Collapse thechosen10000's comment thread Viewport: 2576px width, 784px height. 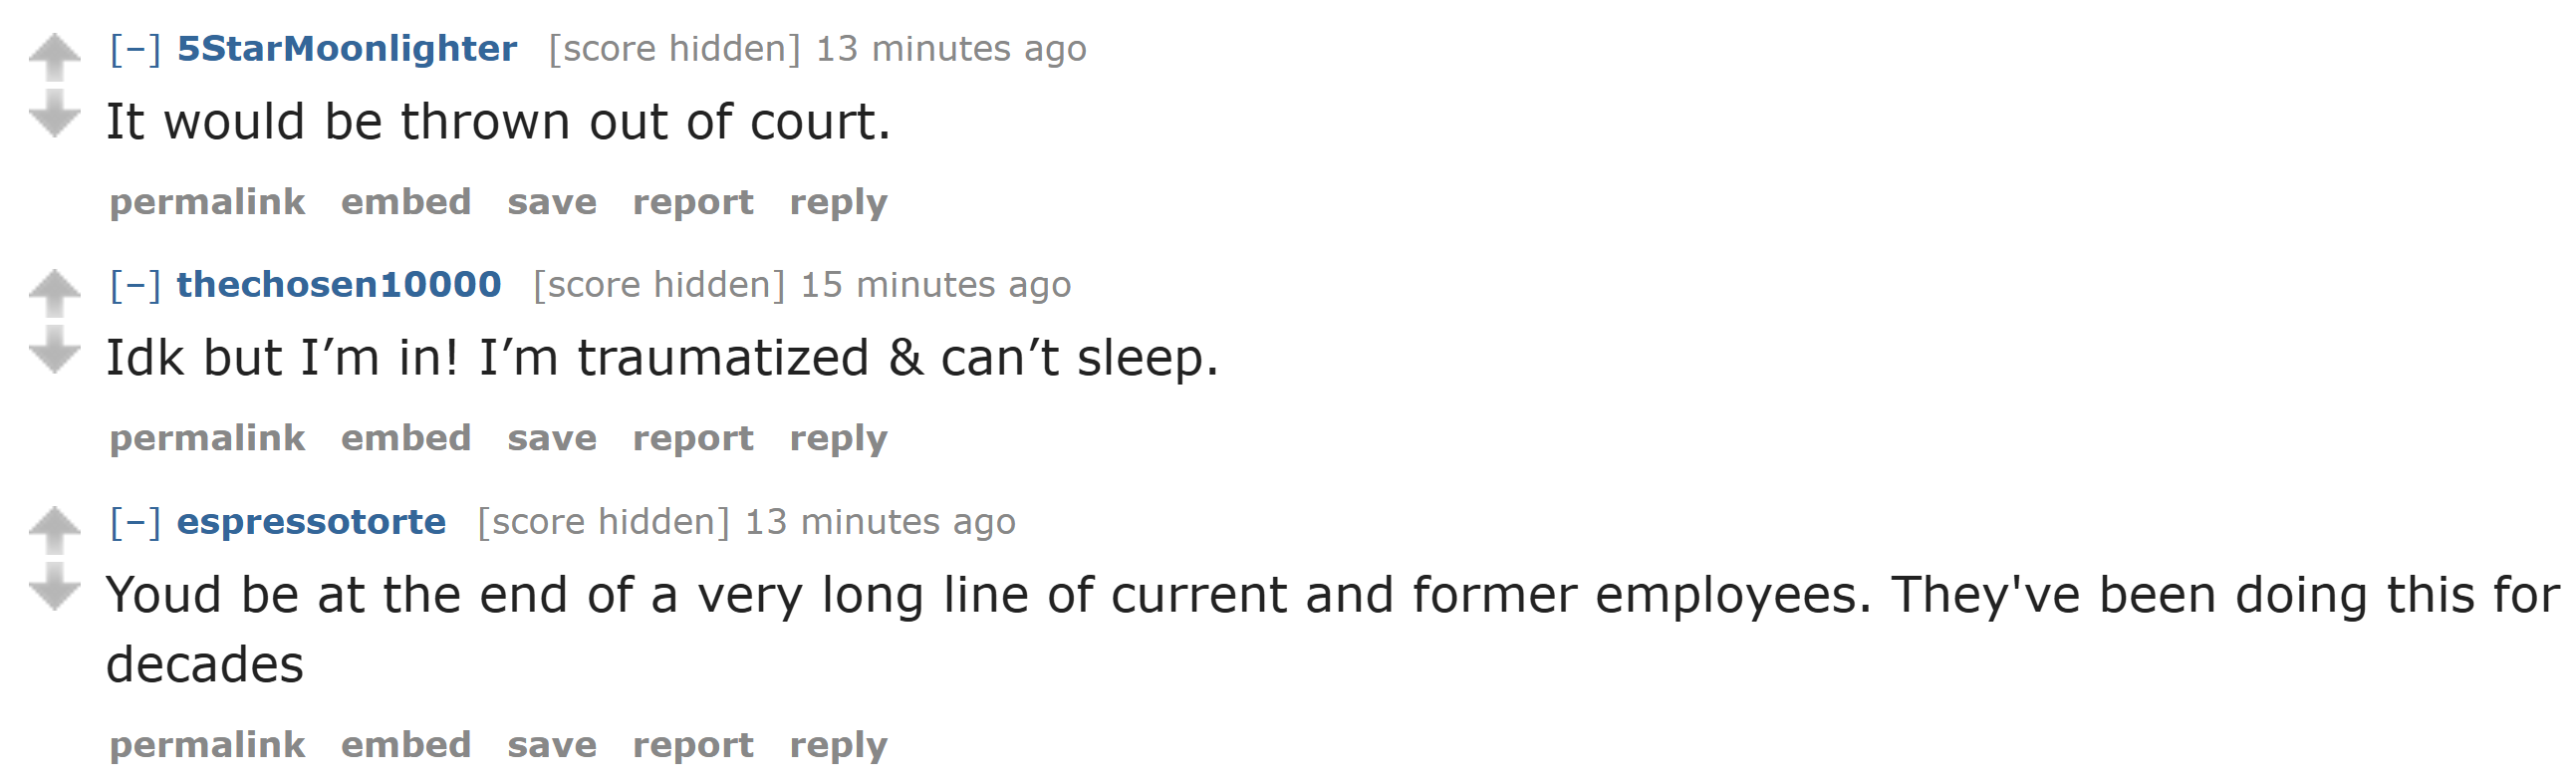pyautogui.click(x=135, y=285)
